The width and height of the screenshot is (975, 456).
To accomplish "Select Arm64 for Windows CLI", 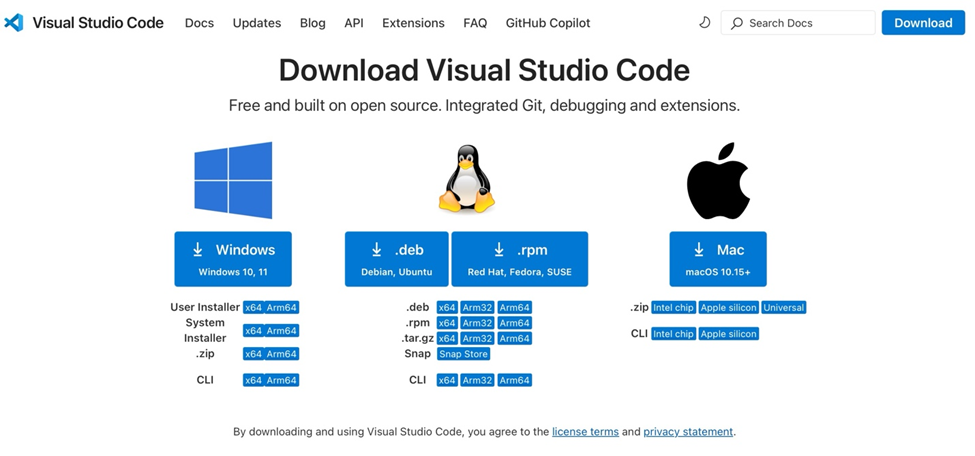I will point(282,380).
